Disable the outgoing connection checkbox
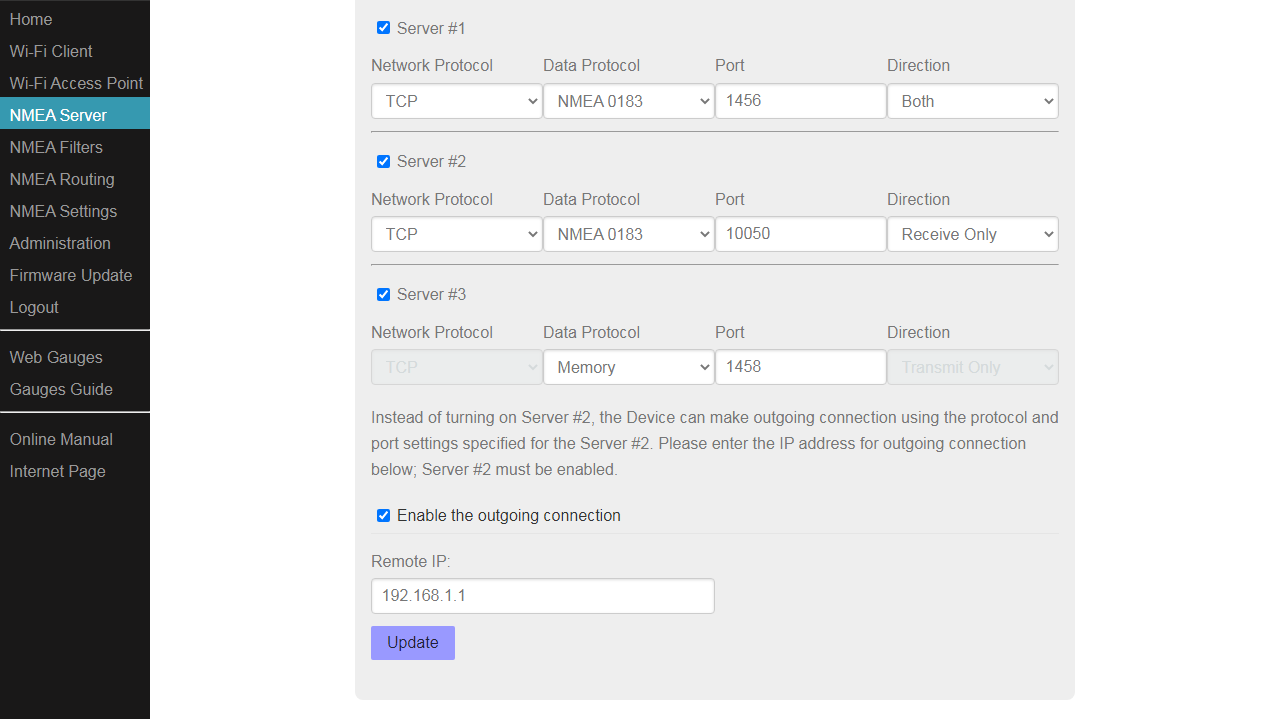This screenshot has width=1280, height=719. point(383,515)
